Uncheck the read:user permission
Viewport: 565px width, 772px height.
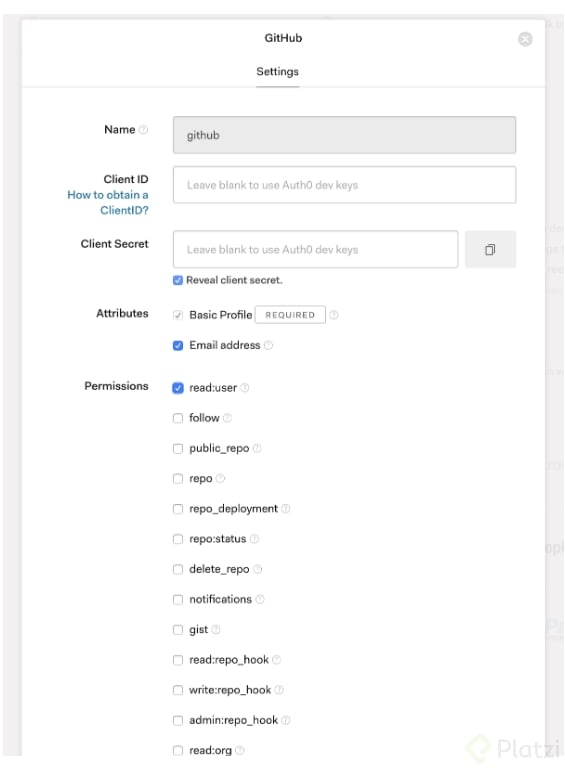point(178,388)
